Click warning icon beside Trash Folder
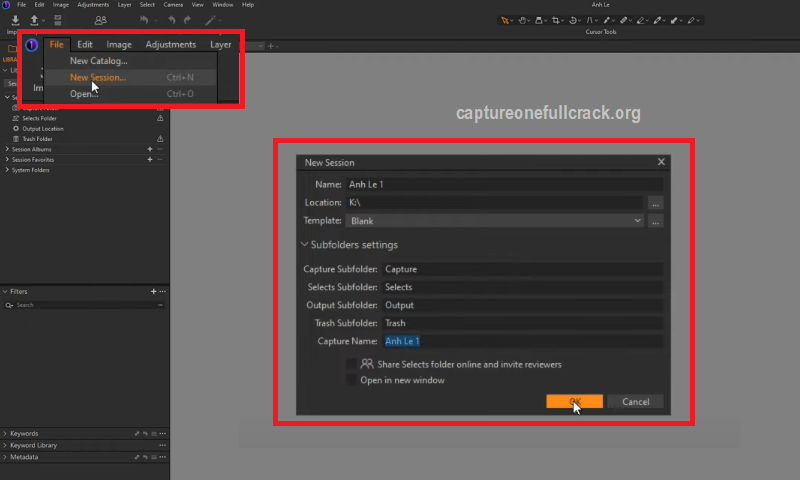Screen dimensions: 800x480 160,139
